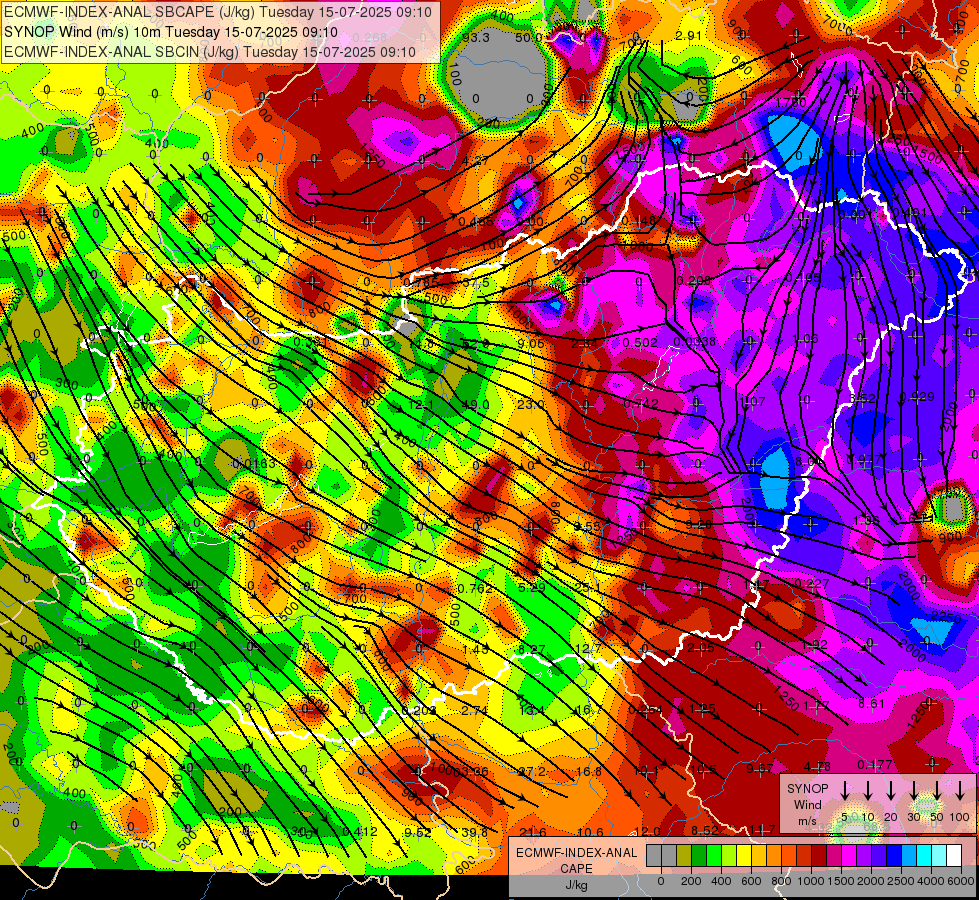Select the olive CAPE legend swatch
The height and width of the screenshot is (900, 979).
point(684,856)
